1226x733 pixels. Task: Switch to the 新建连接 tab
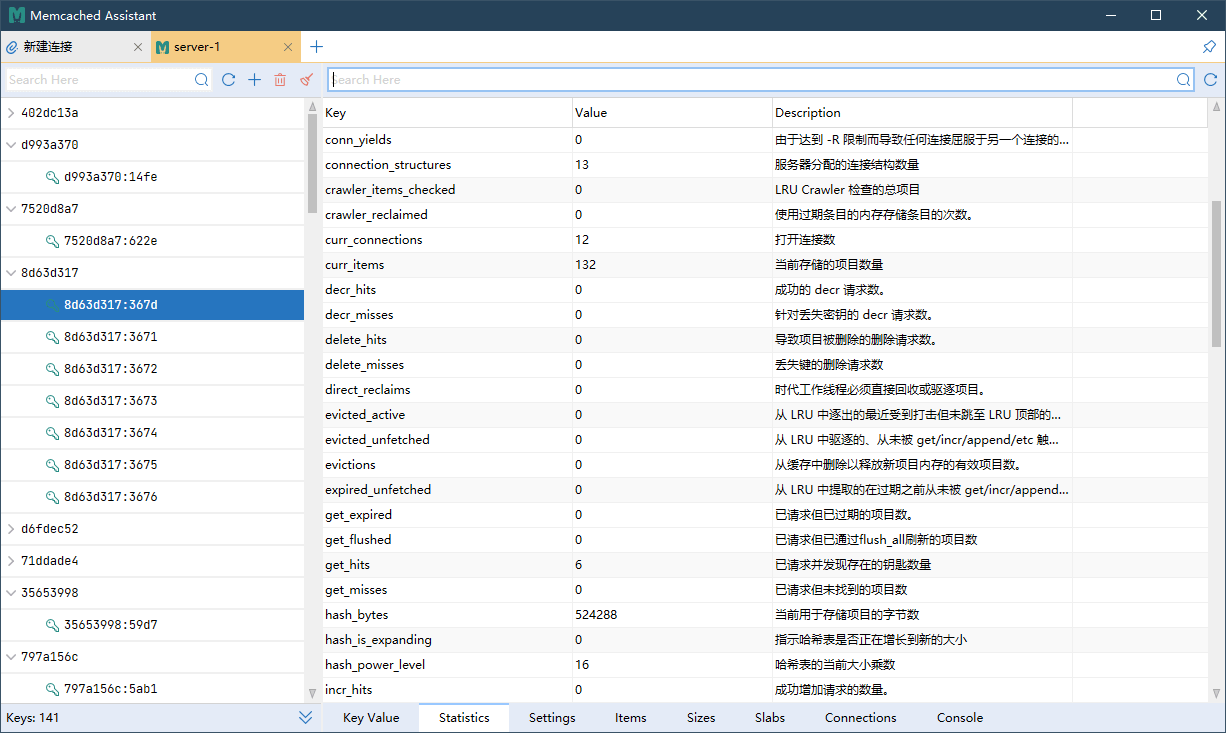point(75,47)
